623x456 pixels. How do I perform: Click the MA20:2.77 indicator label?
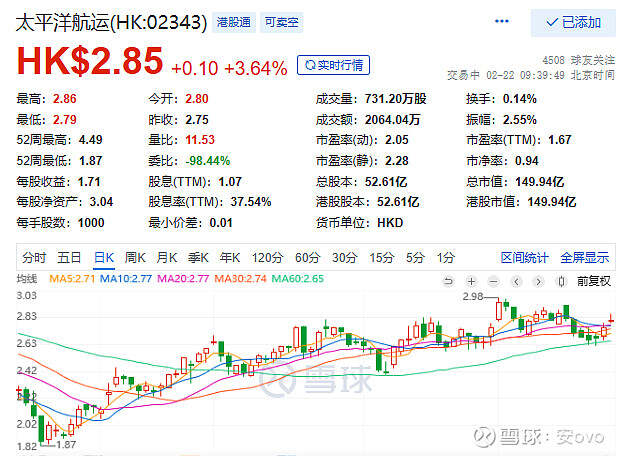coord(183,279)
